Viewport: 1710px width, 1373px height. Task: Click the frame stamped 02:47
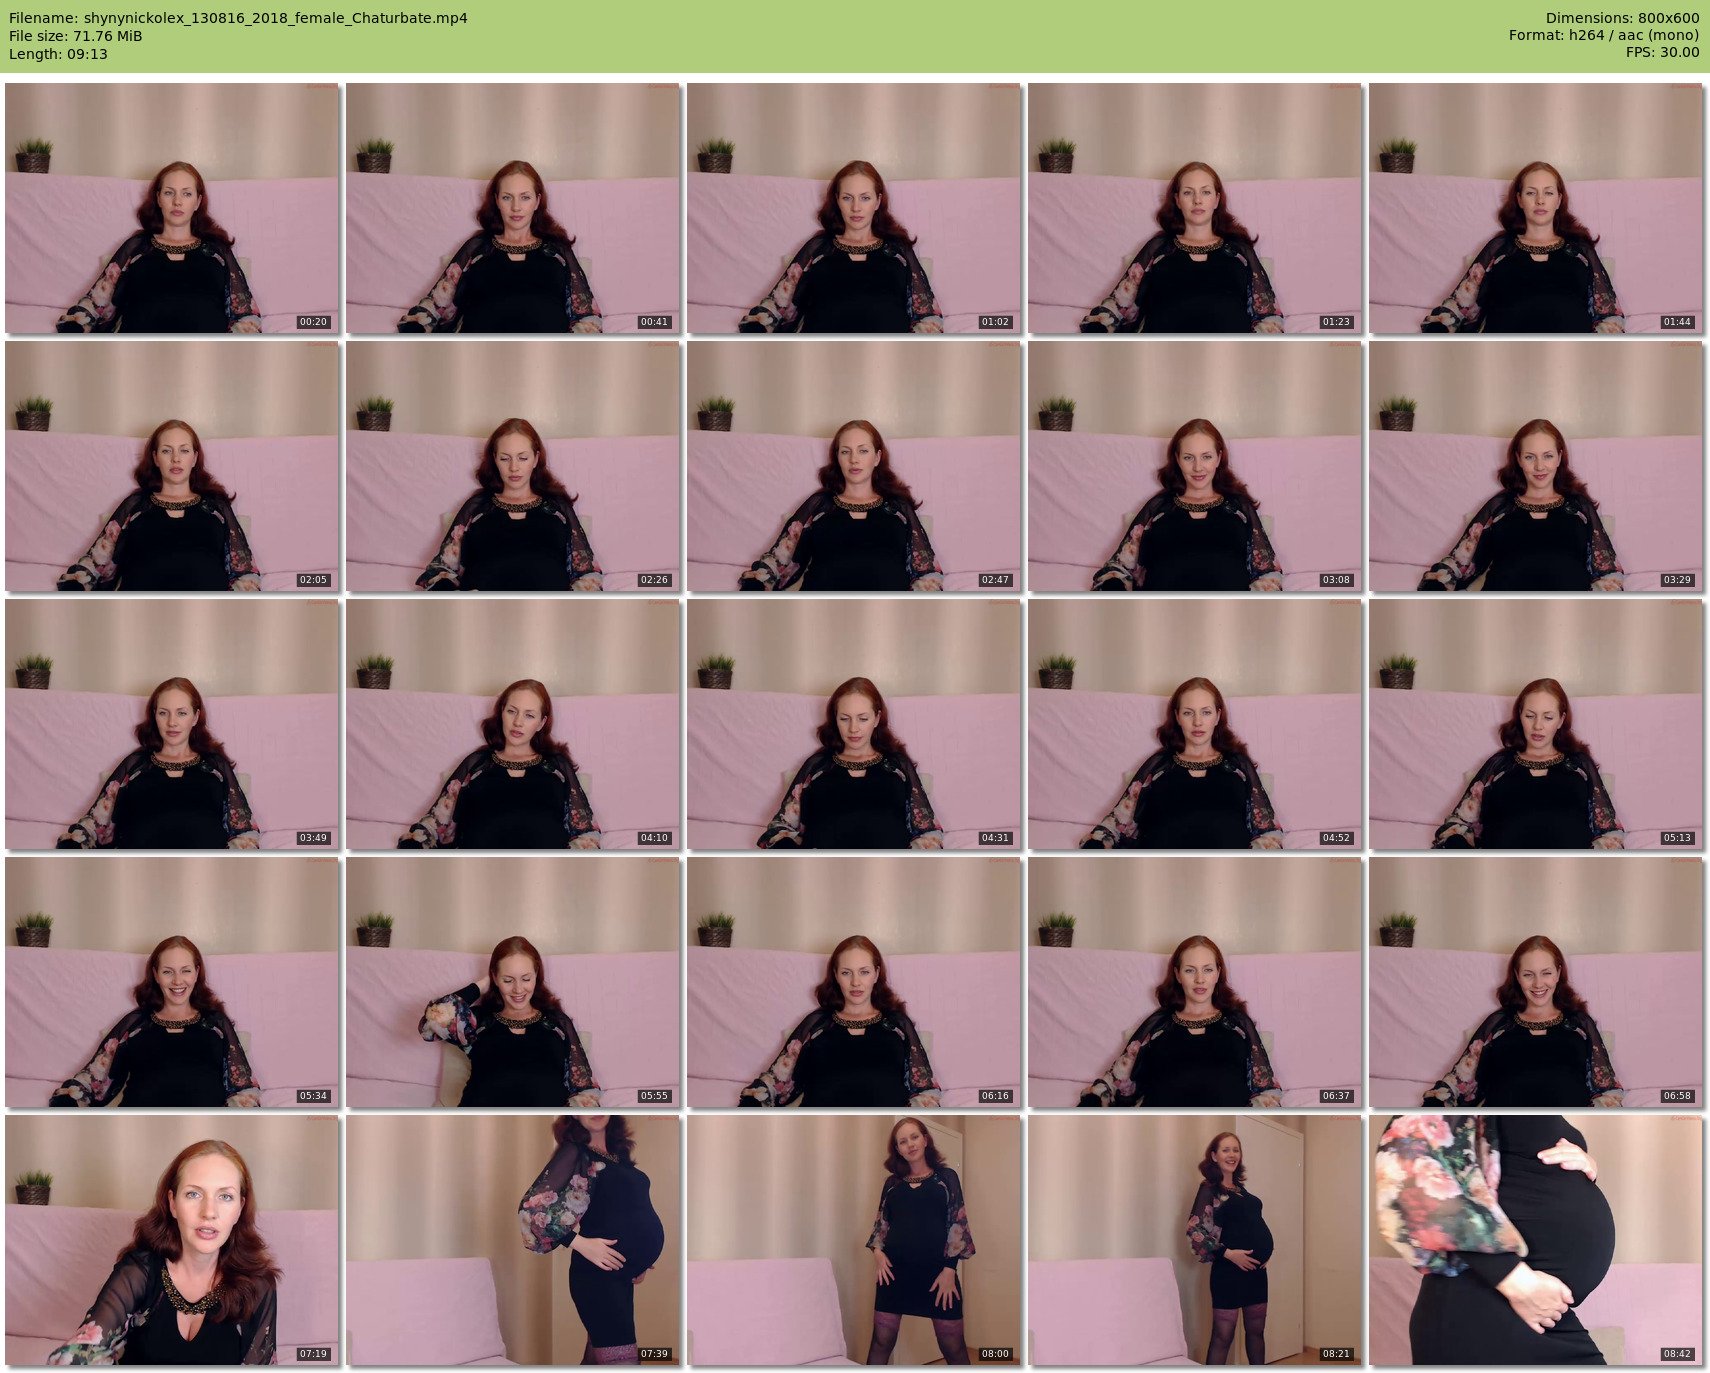(854, 466)
